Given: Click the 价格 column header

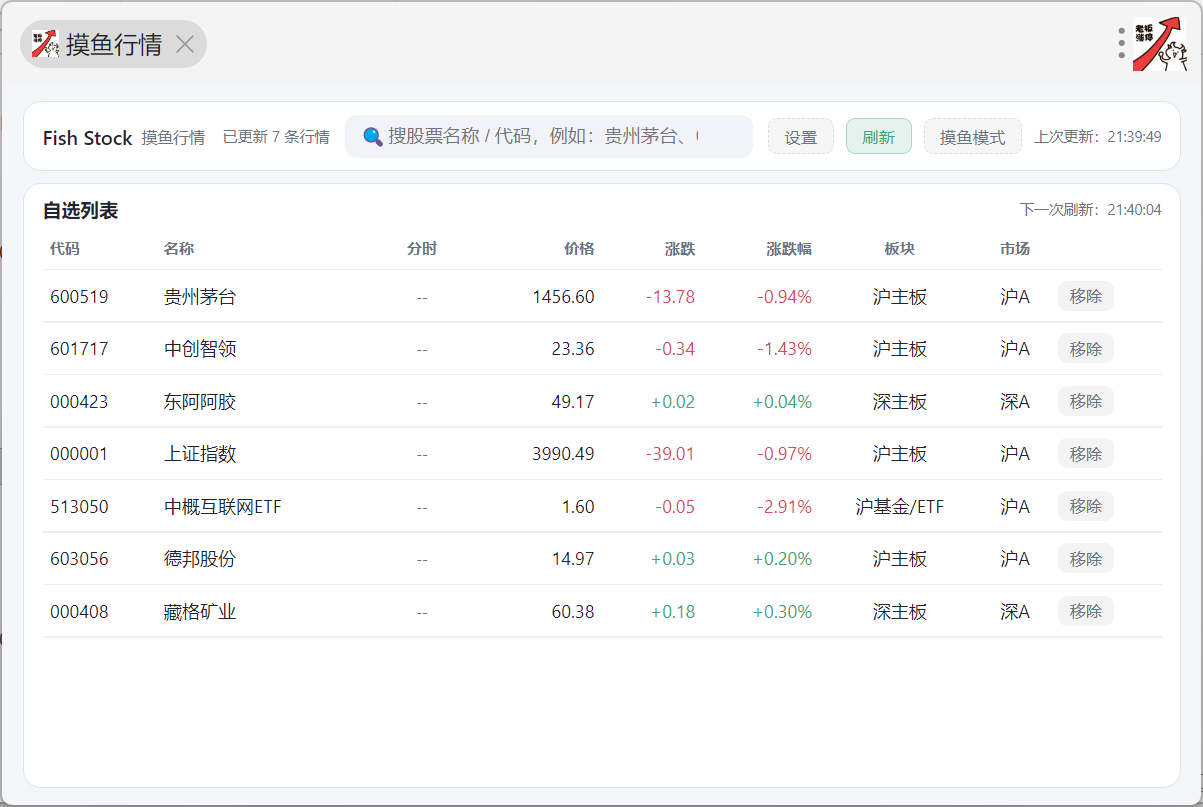Looking at the screenshot, I should click(x=579, y=249).
